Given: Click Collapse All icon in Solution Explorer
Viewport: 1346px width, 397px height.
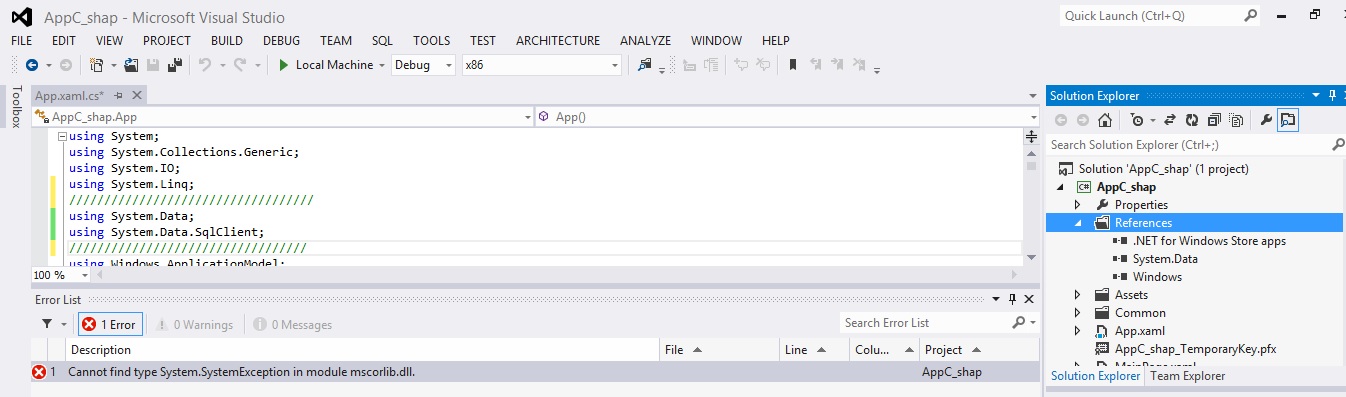Looking at the screenshot, I should click(x=1214, y=120).
